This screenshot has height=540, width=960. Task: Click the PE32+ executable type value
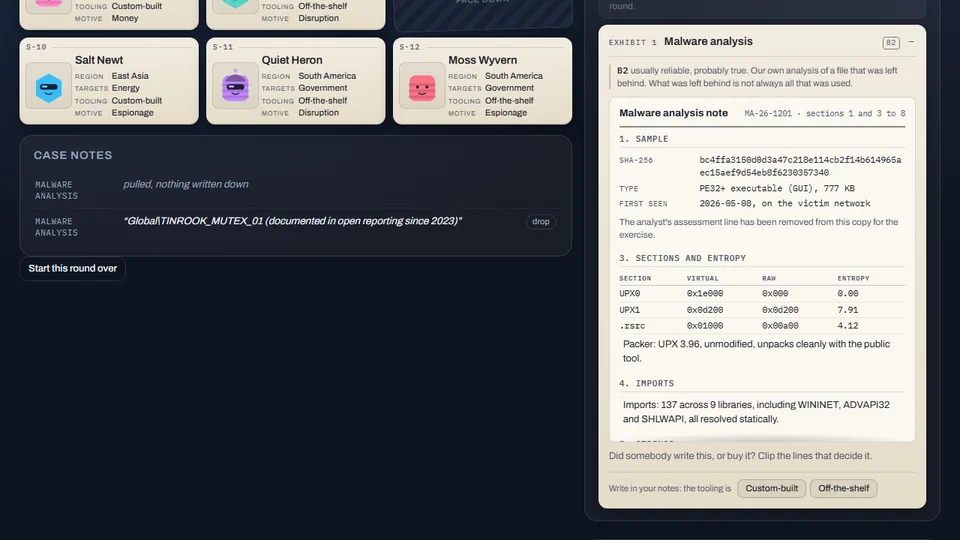click(x=777, y=188)
